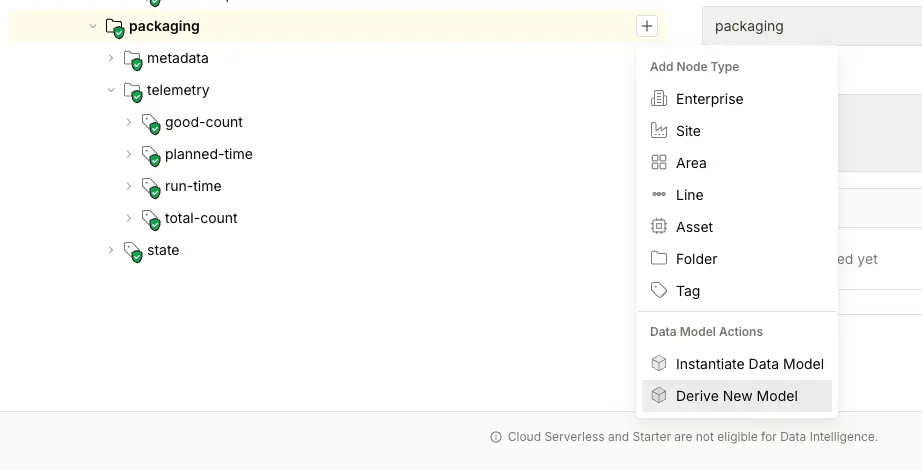This screenshot has width=922, height=470.
Task: Click the run-time tag icon
Action: [151, 188]
